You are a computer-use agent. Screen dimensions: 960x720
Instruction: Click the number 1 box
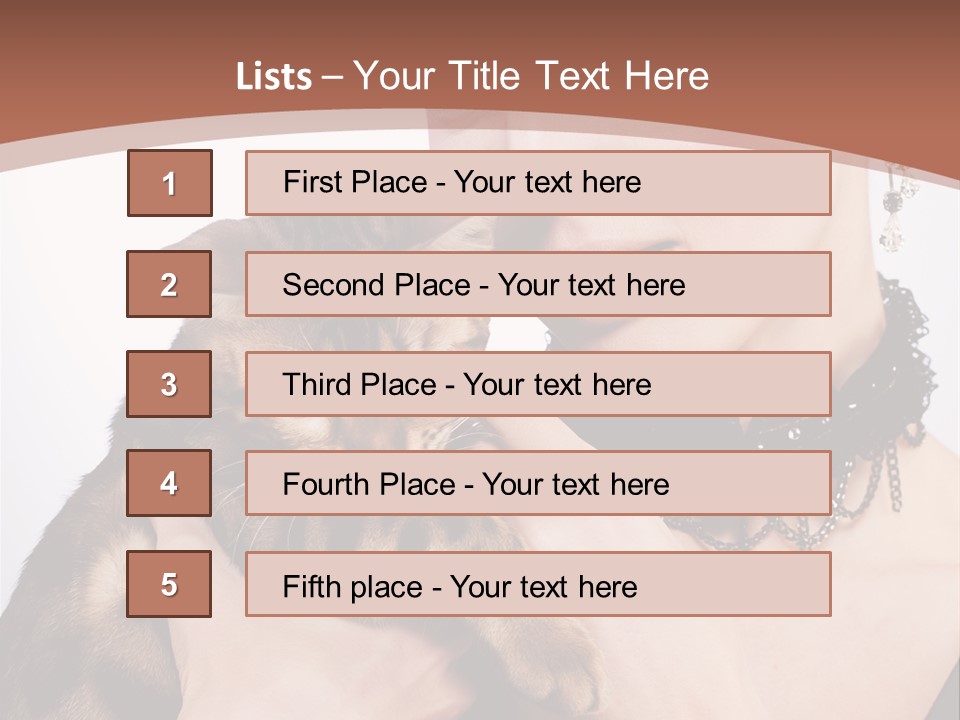pos(169,183)
